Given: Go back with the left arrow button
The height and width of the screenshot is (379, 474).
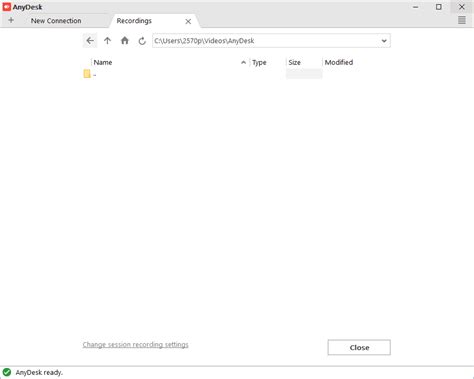Looking at the screenshot, I should [90, 41].
